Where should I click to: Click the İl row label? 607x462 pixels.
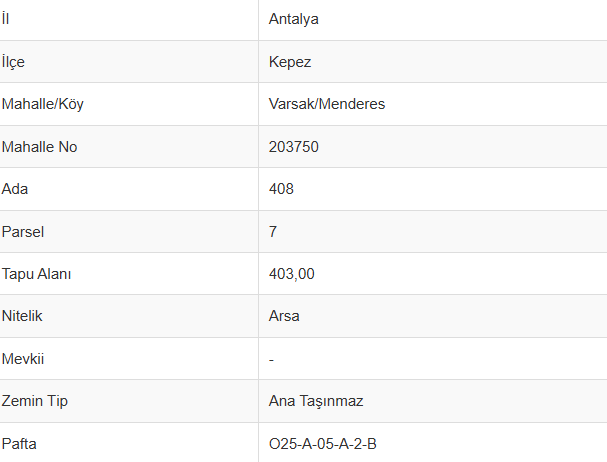click(6, 19)
